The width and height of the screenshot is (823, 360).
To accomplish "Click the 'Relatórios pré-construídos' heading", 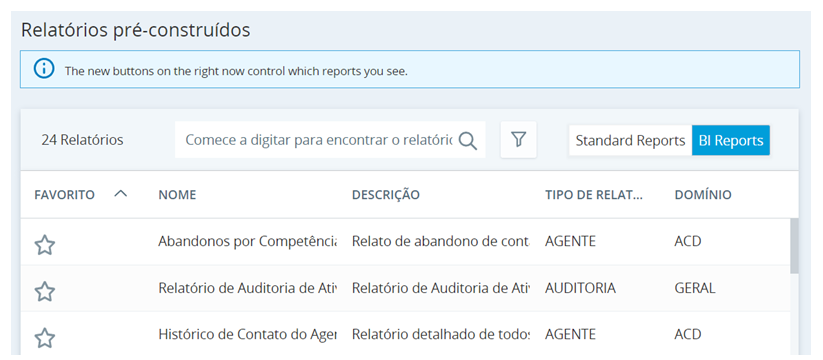I will [x=135, y=30].
